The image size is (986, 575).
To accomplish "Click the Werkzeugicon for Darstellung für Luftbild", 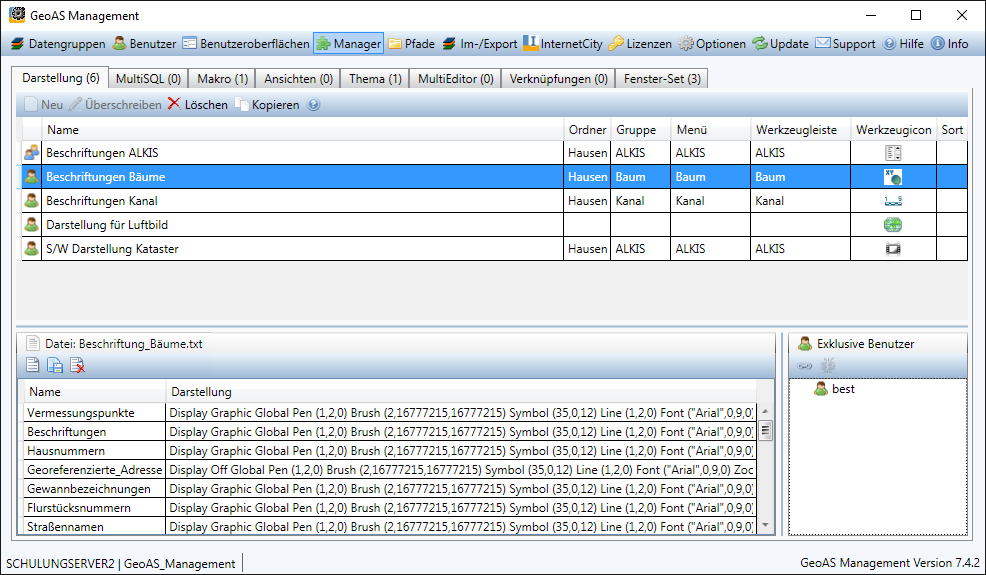I will tap(893, 225).
